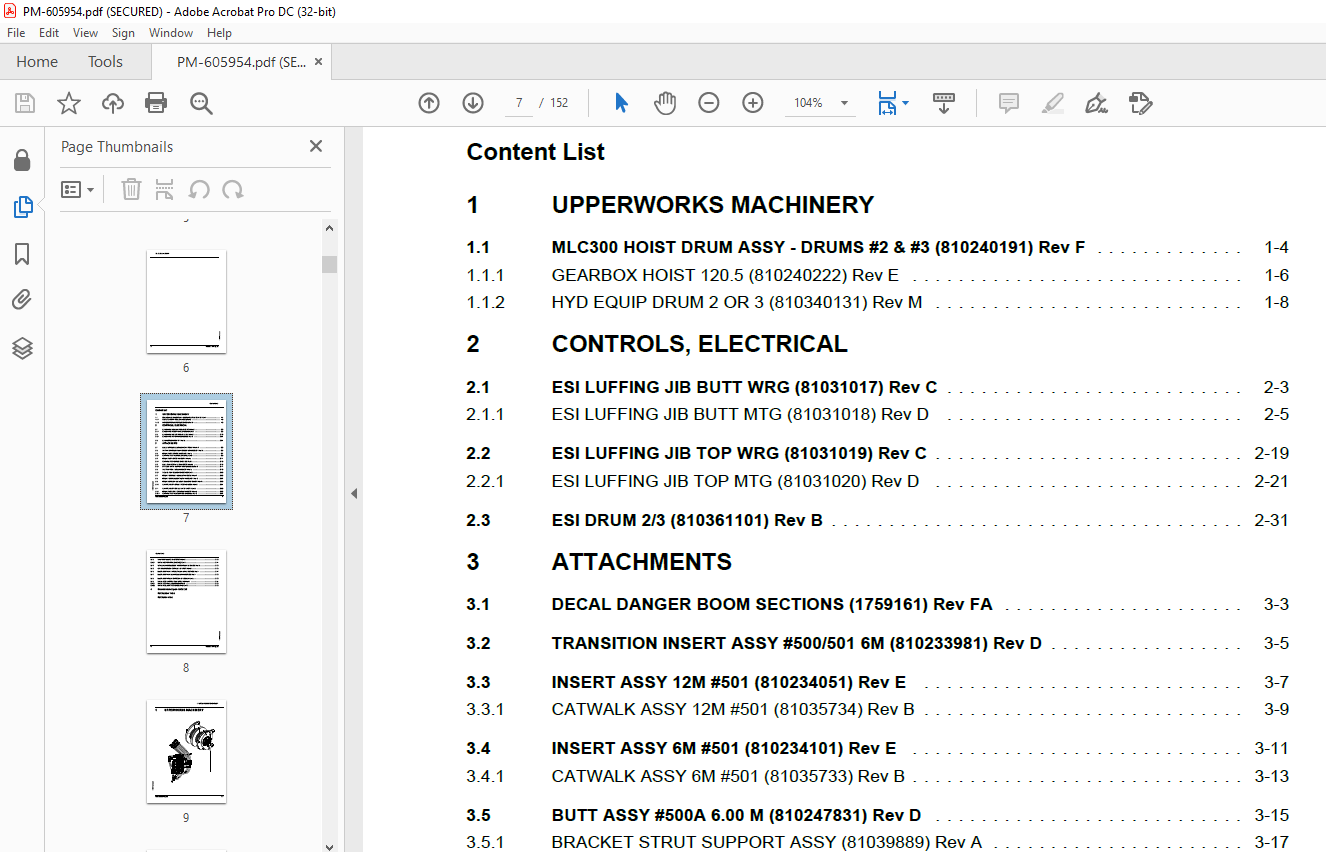This screenshot has width=1326, height=852.
Task: Select the page 8 thumbnail
Action: (x=186, y=601)
